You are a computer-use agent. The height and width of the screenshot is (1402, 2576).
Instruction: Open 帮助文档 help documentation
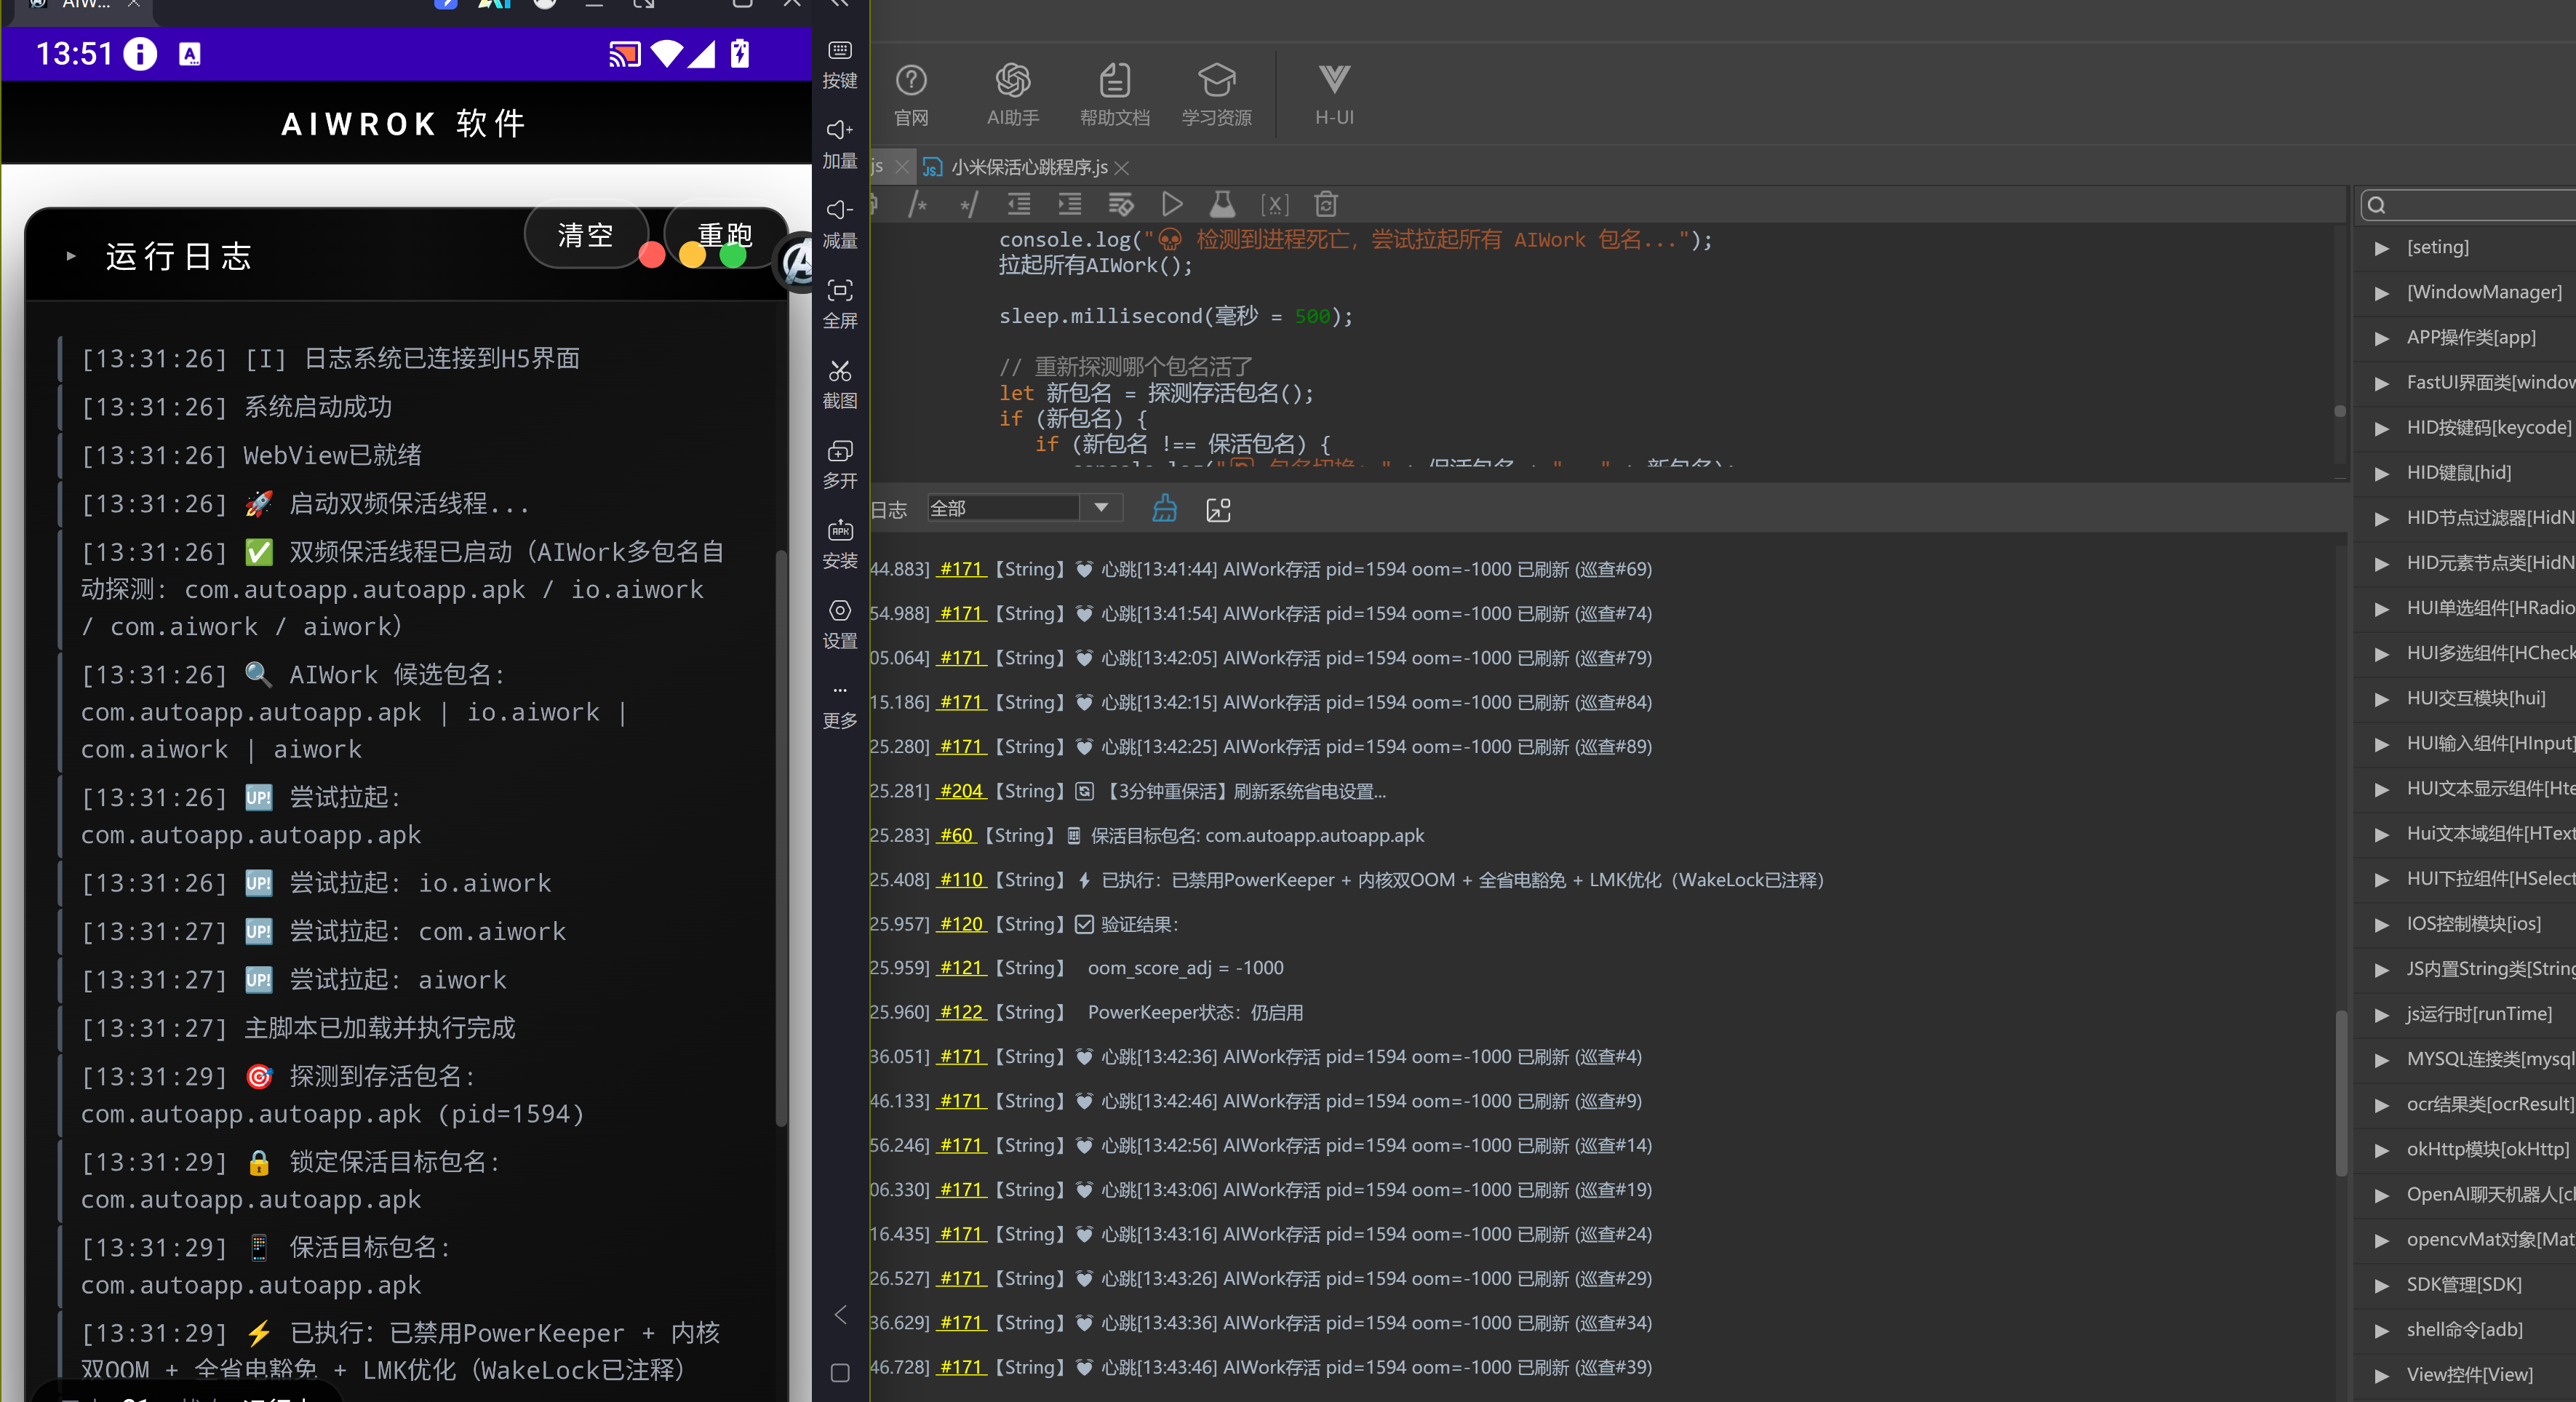1114,95
